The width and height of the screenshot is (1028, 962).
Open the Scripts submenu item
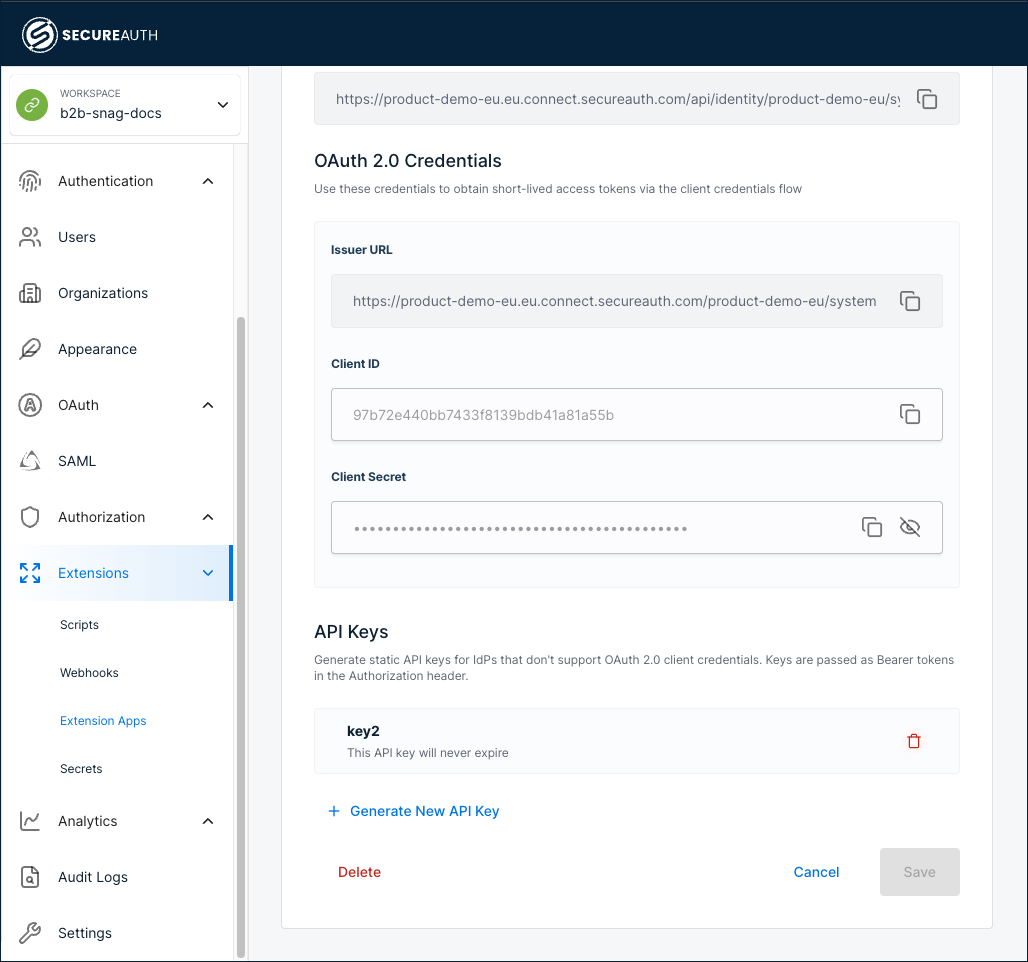pos(79,625)
